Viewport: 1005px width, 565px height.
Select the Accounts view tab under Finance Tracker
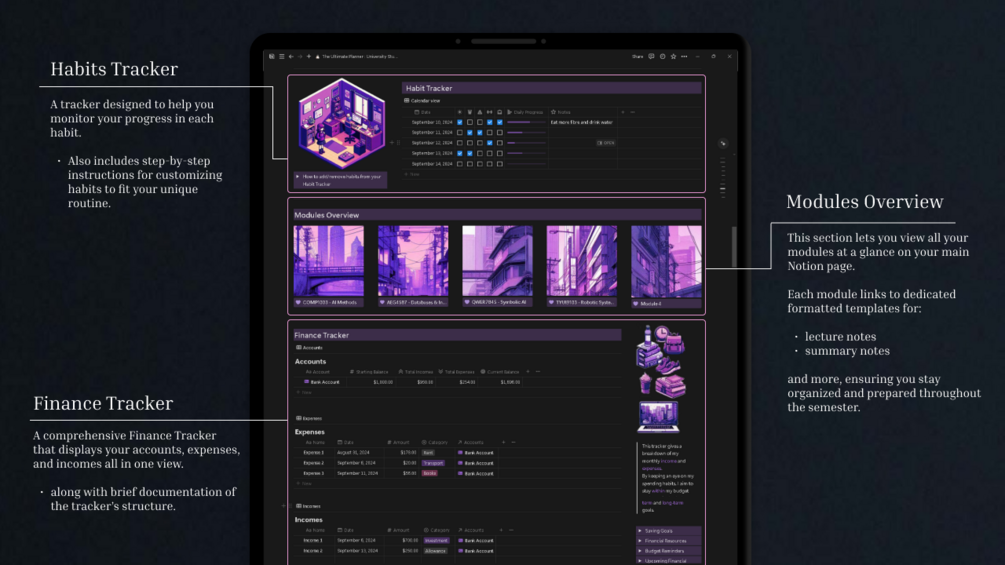(309, 348)
